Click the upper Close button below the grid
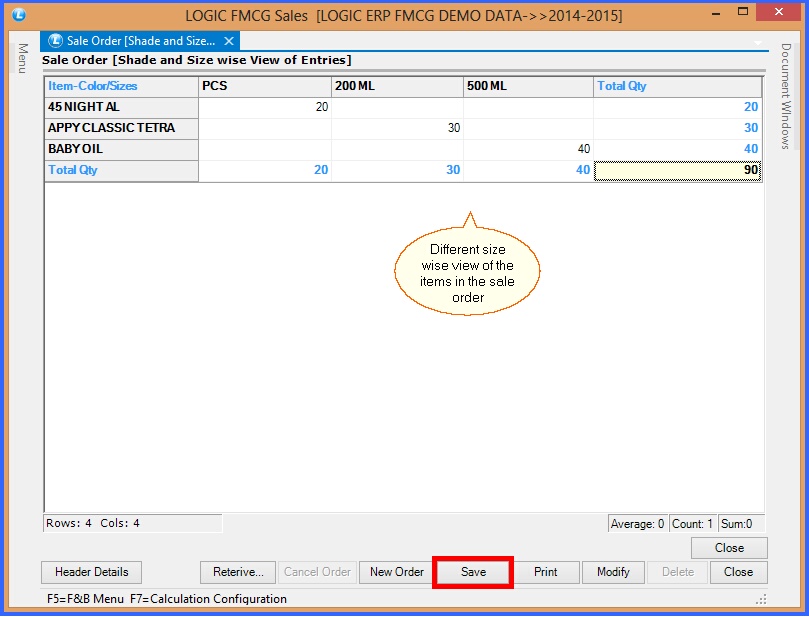The image size is (809, 617). coord(729,548)
